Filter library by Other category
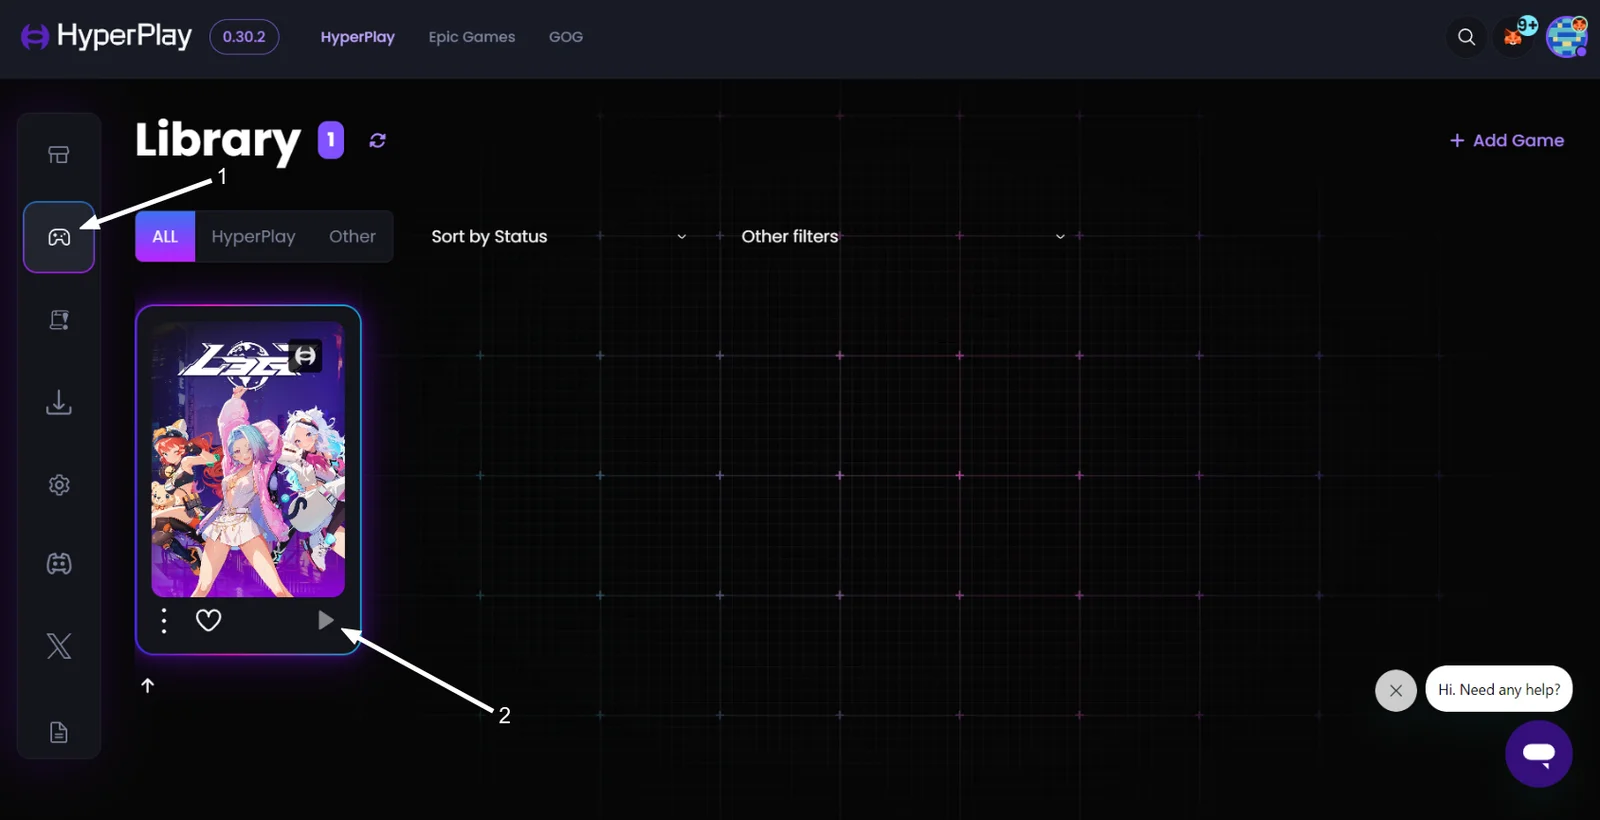The image size is (1600, 820). (352, 237)
